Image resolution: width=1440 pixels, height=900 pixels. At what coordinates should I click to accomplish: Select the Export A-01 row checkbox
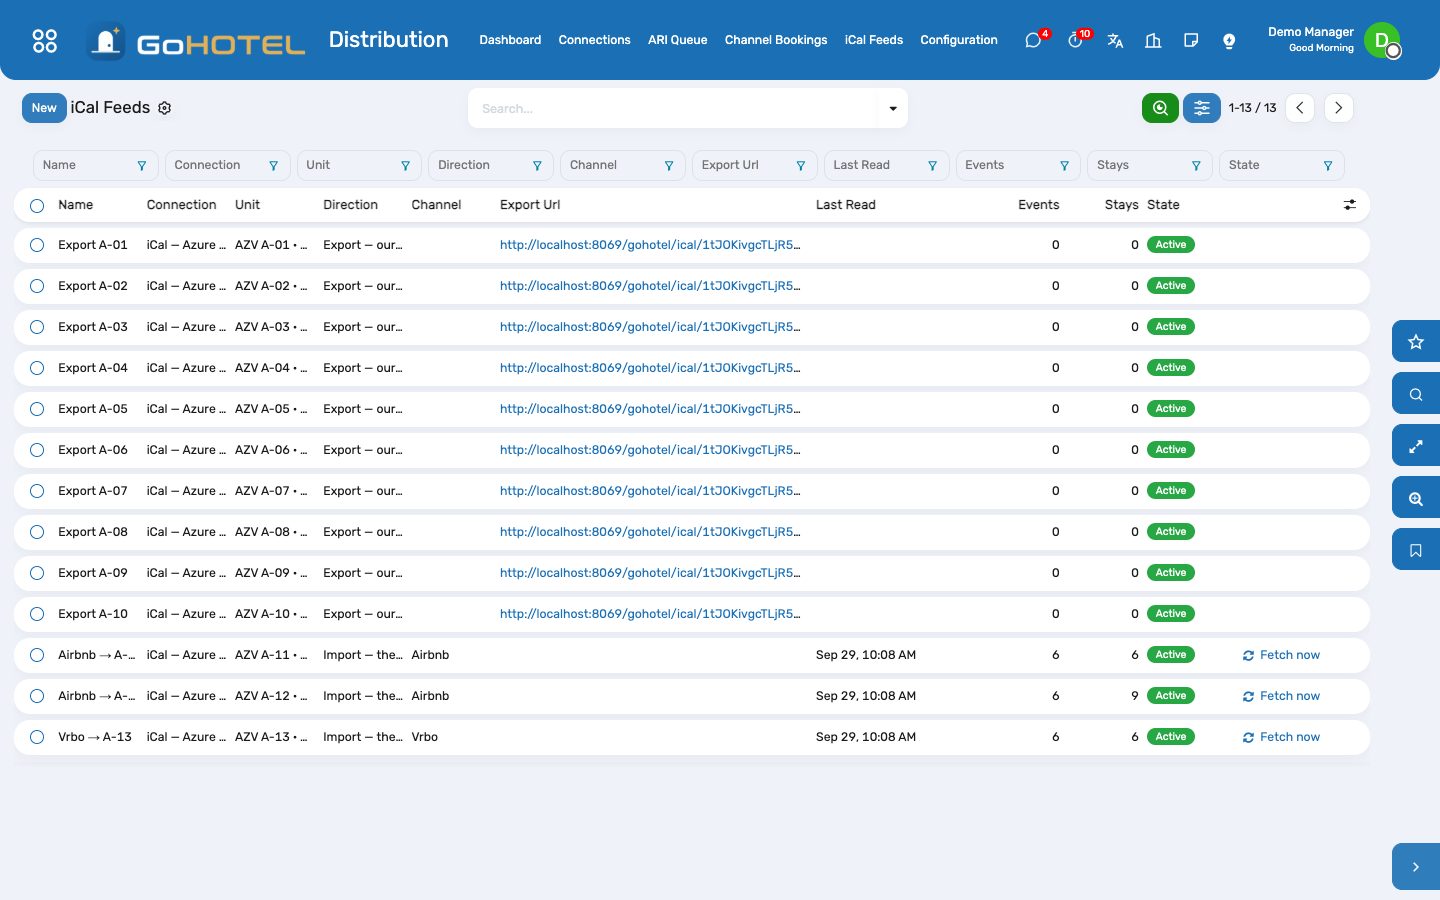pos(37,245)
